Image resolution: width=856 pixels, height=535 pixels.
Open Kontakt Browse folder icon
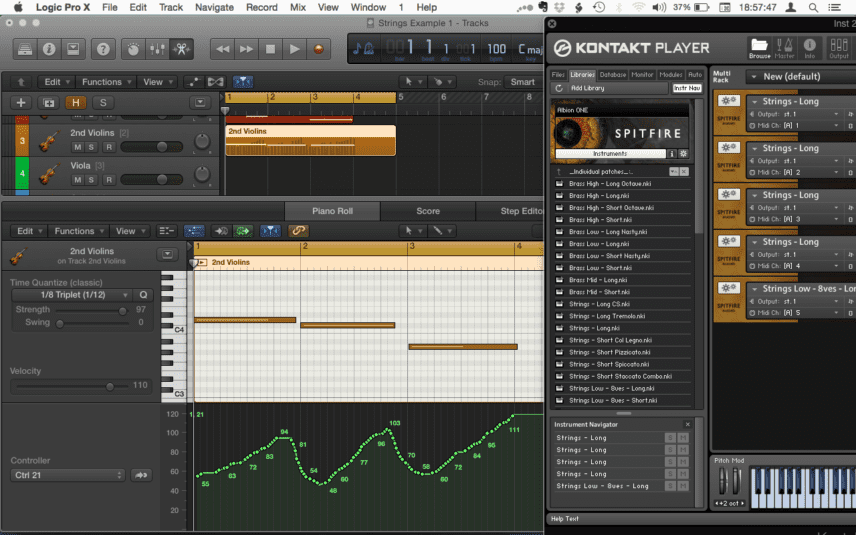[759, 48]
